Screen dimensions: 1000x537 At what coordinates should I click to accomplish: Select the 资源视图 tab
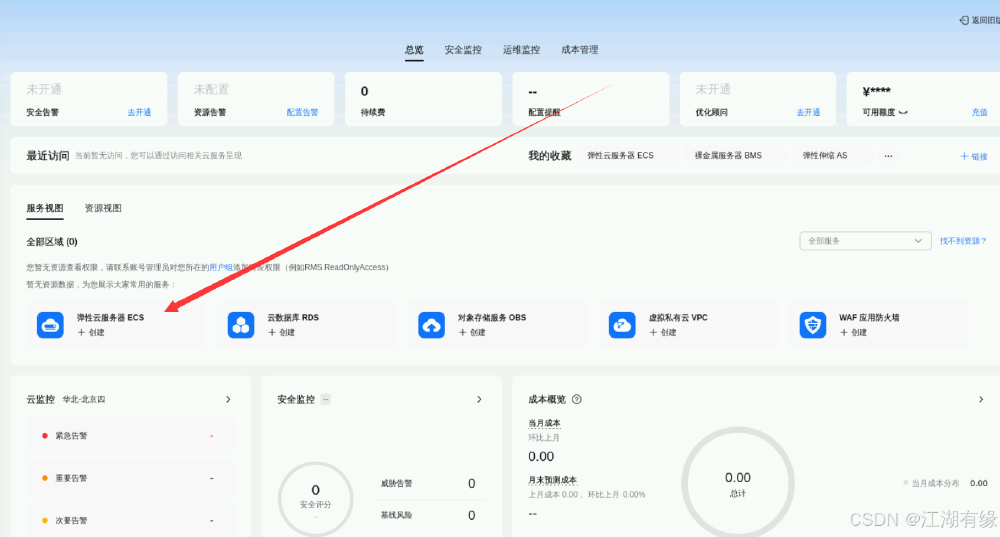coord(103,208)
